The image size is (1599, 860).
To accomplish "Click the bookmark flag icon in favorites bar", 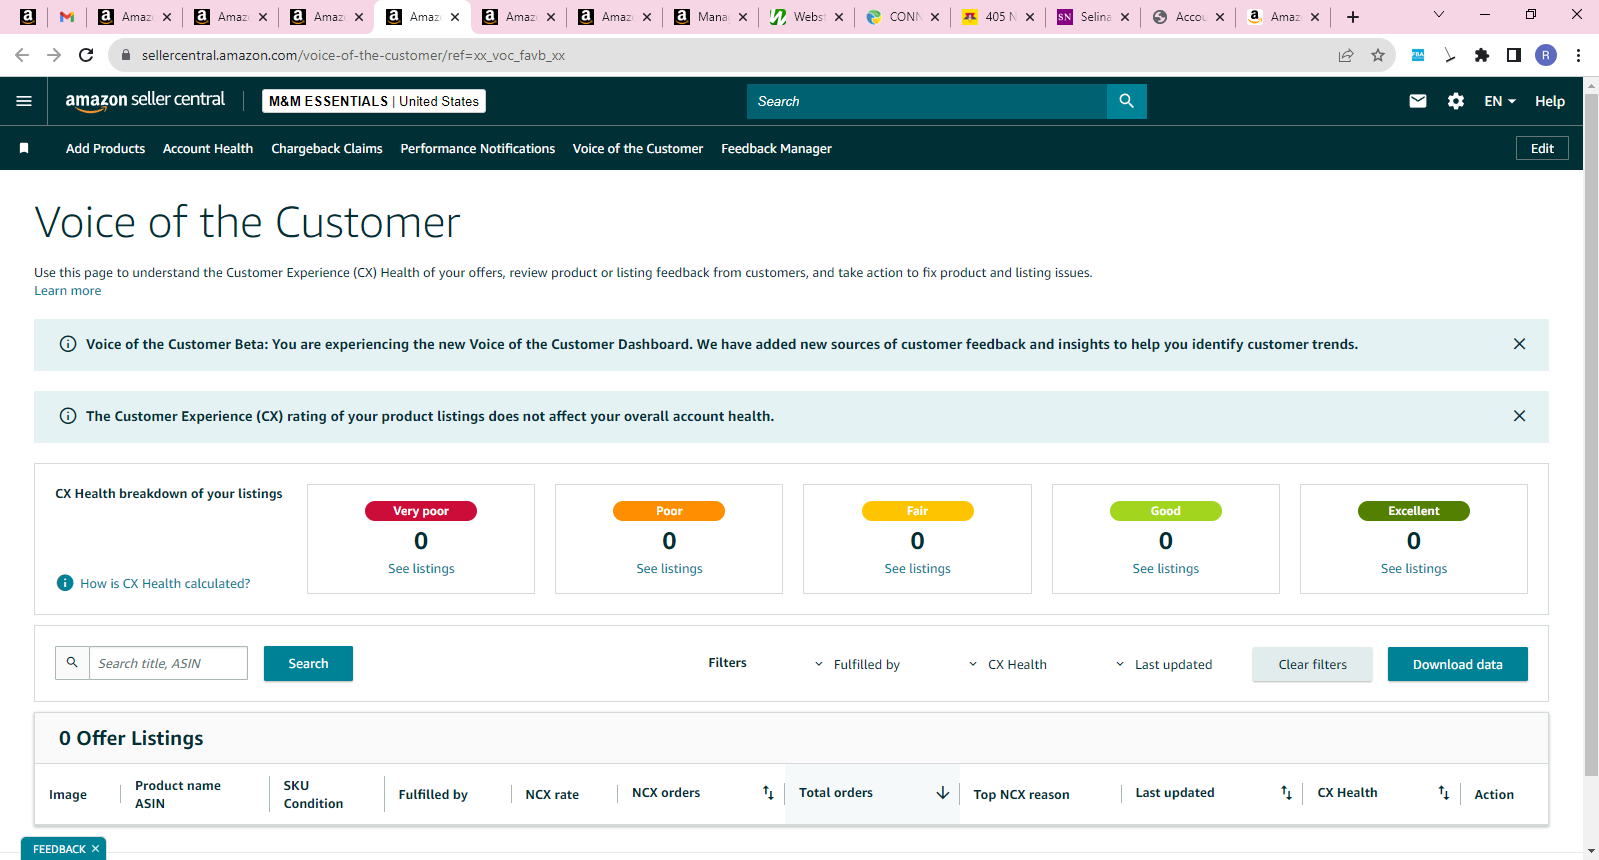I will pos(24,148).
